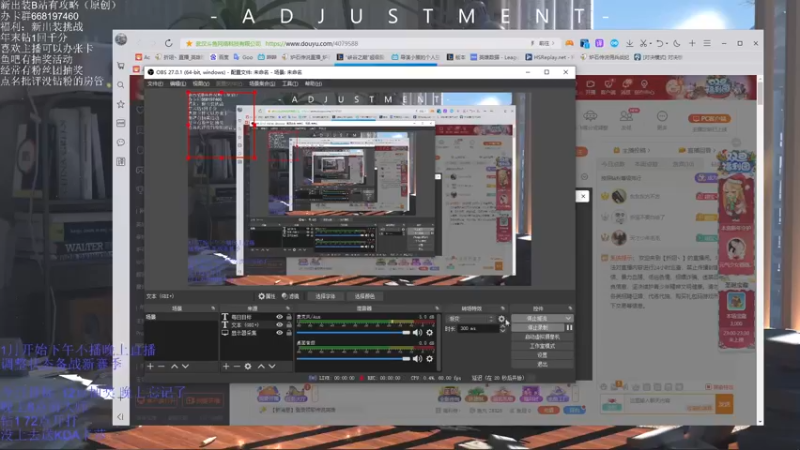800x450 pixels.
Task: Open desktop audio (桌面音频) settings gear
Action: pyautogui.click(x=430, y=359)
